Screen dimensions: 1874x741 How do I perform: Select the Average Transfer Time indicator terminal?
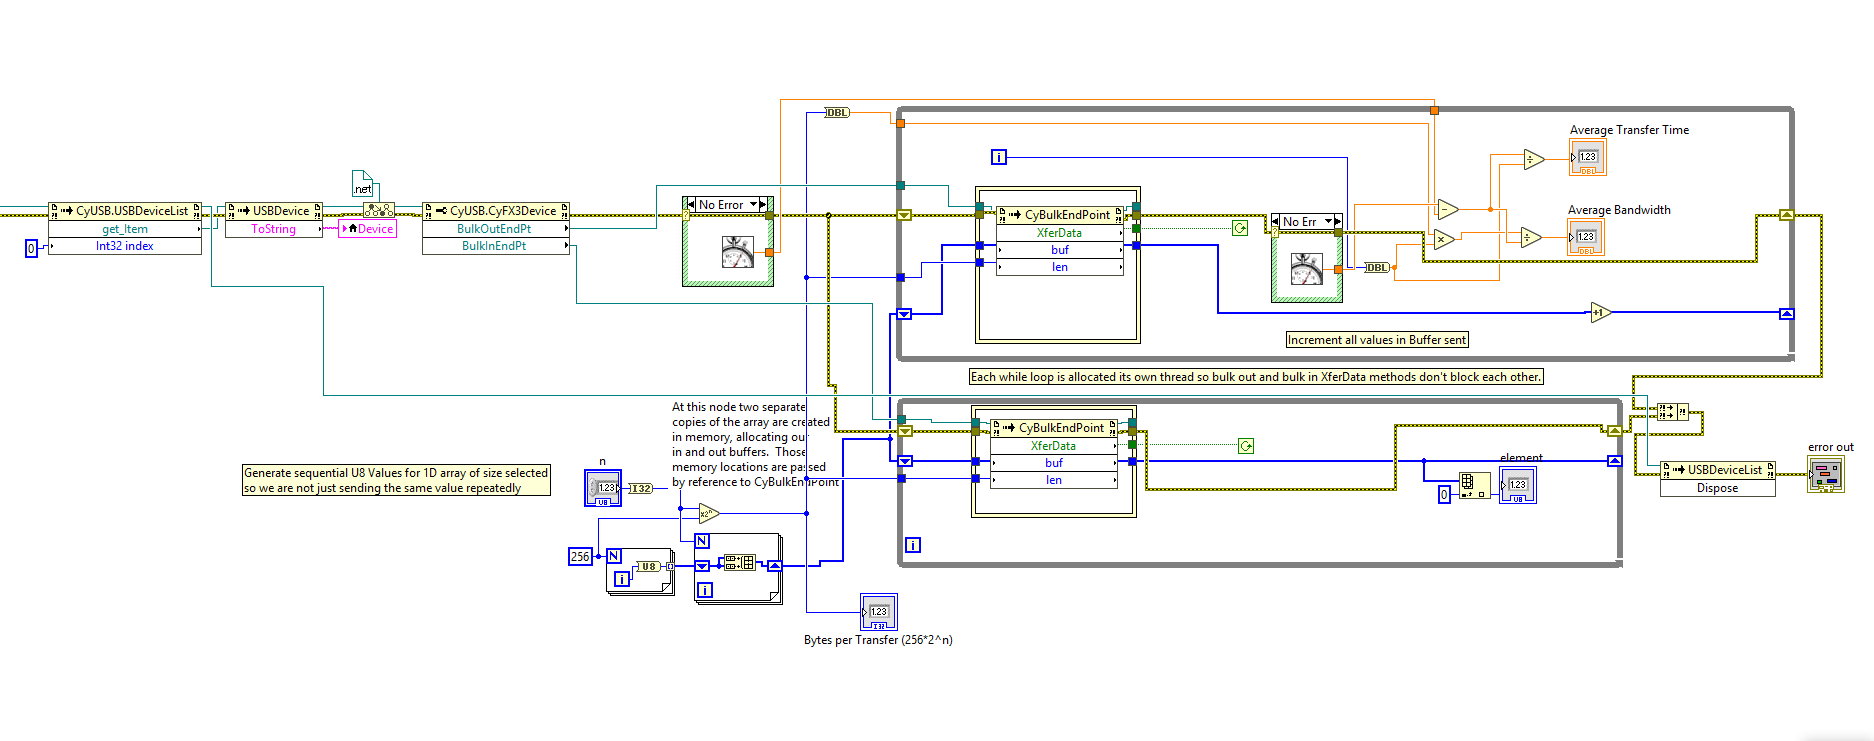1587,158
